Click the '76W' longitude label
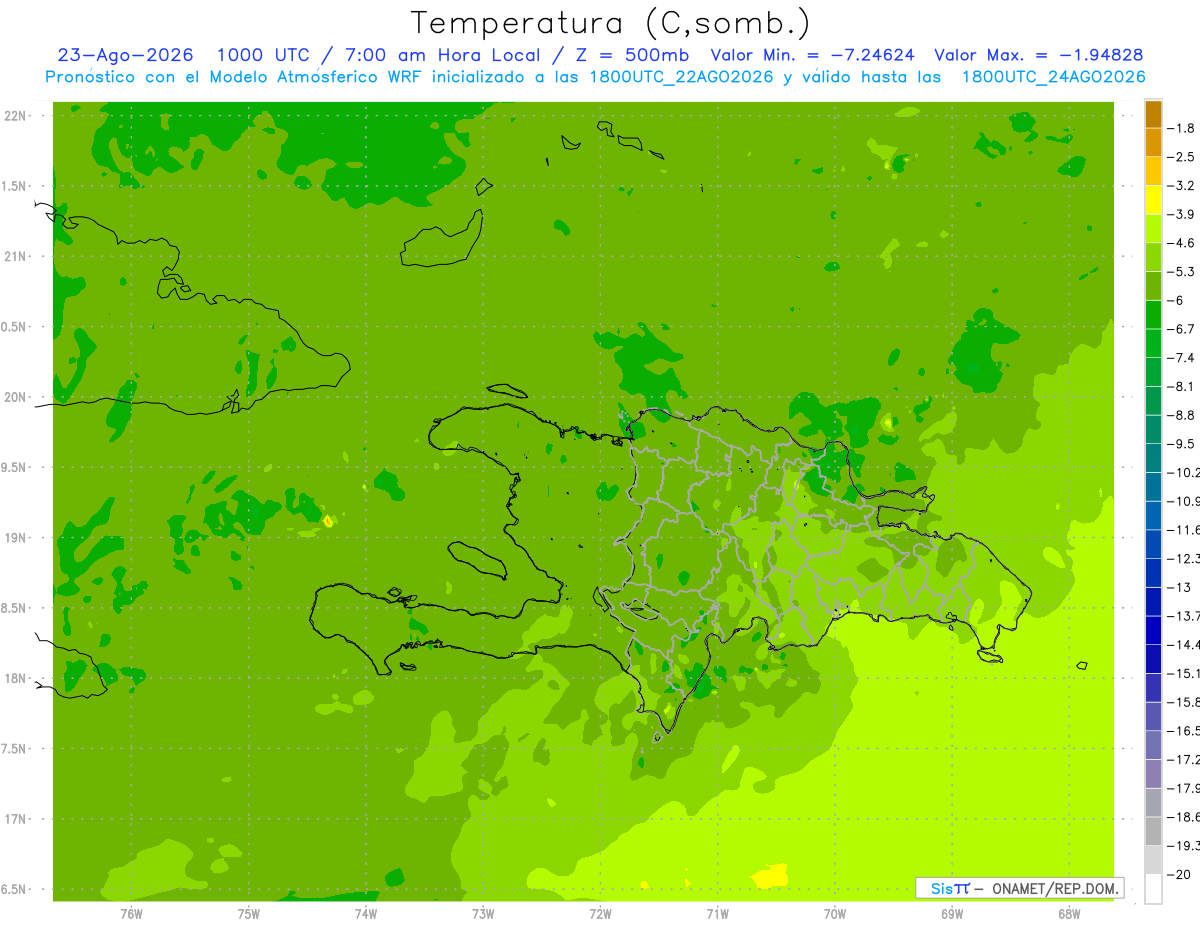Screen dimensions: 1200x927 (x=131, y=914)
